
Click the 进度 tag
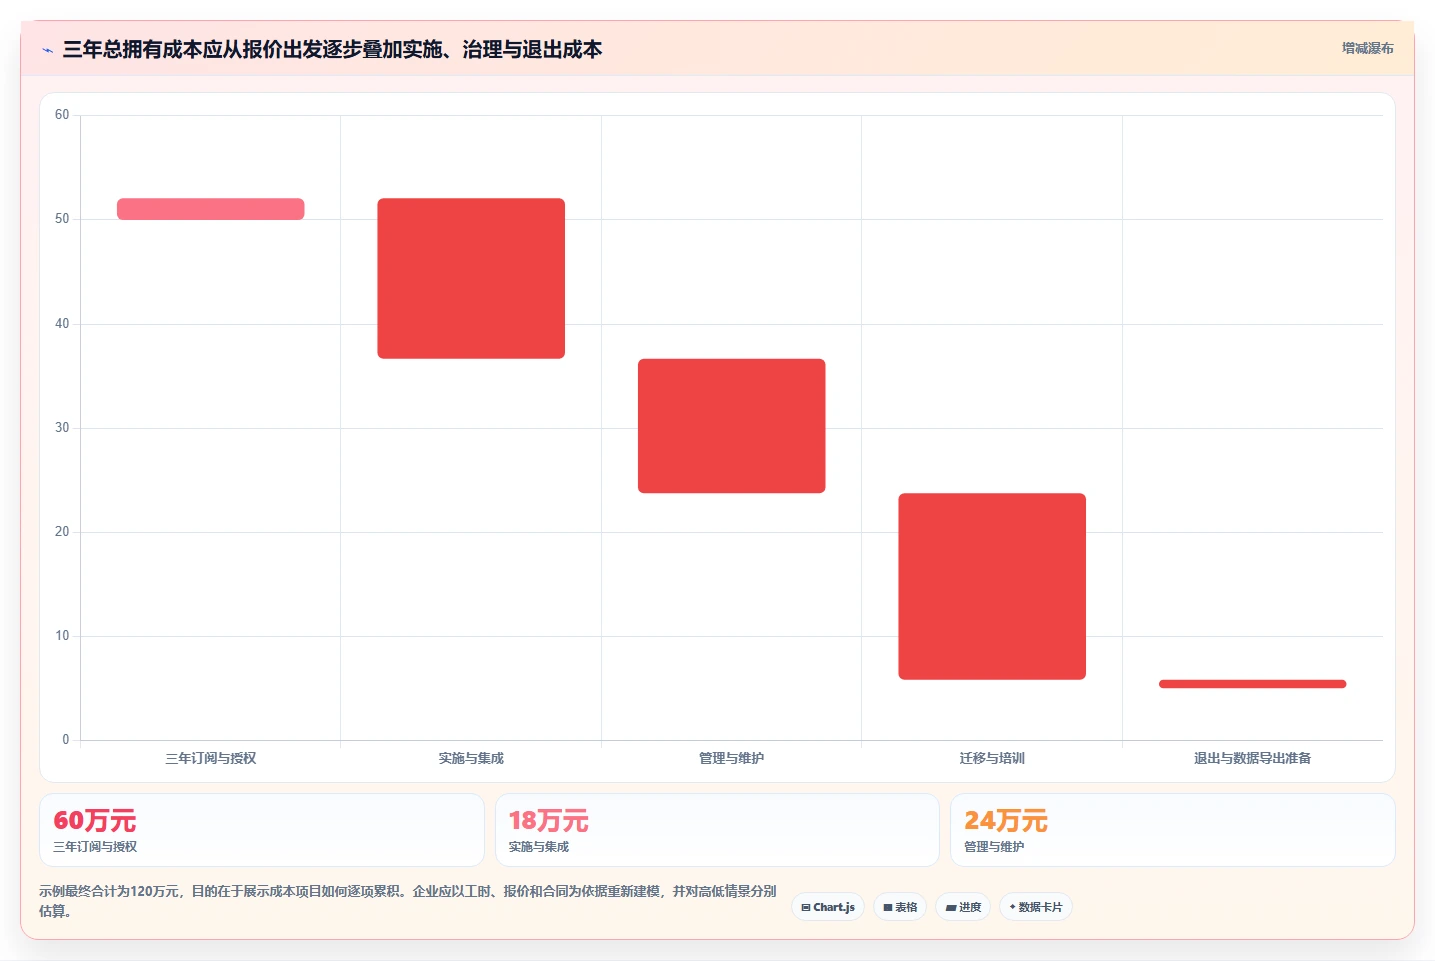[x=963, y=907]
